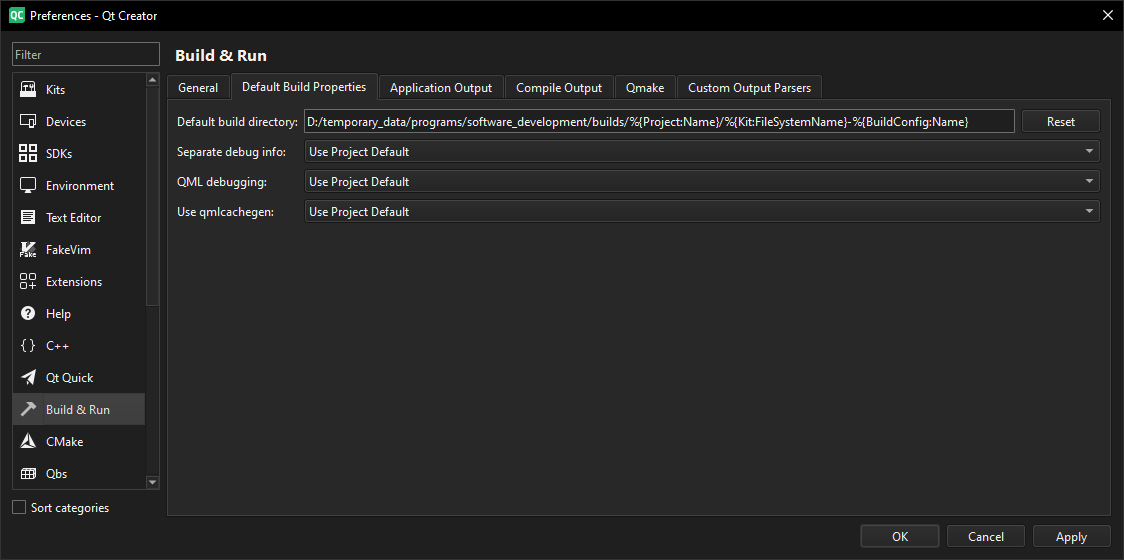Click the Qt Creator logo in title bar
The height and width of the screenshot is (560, 1124).
coord(16,15)
